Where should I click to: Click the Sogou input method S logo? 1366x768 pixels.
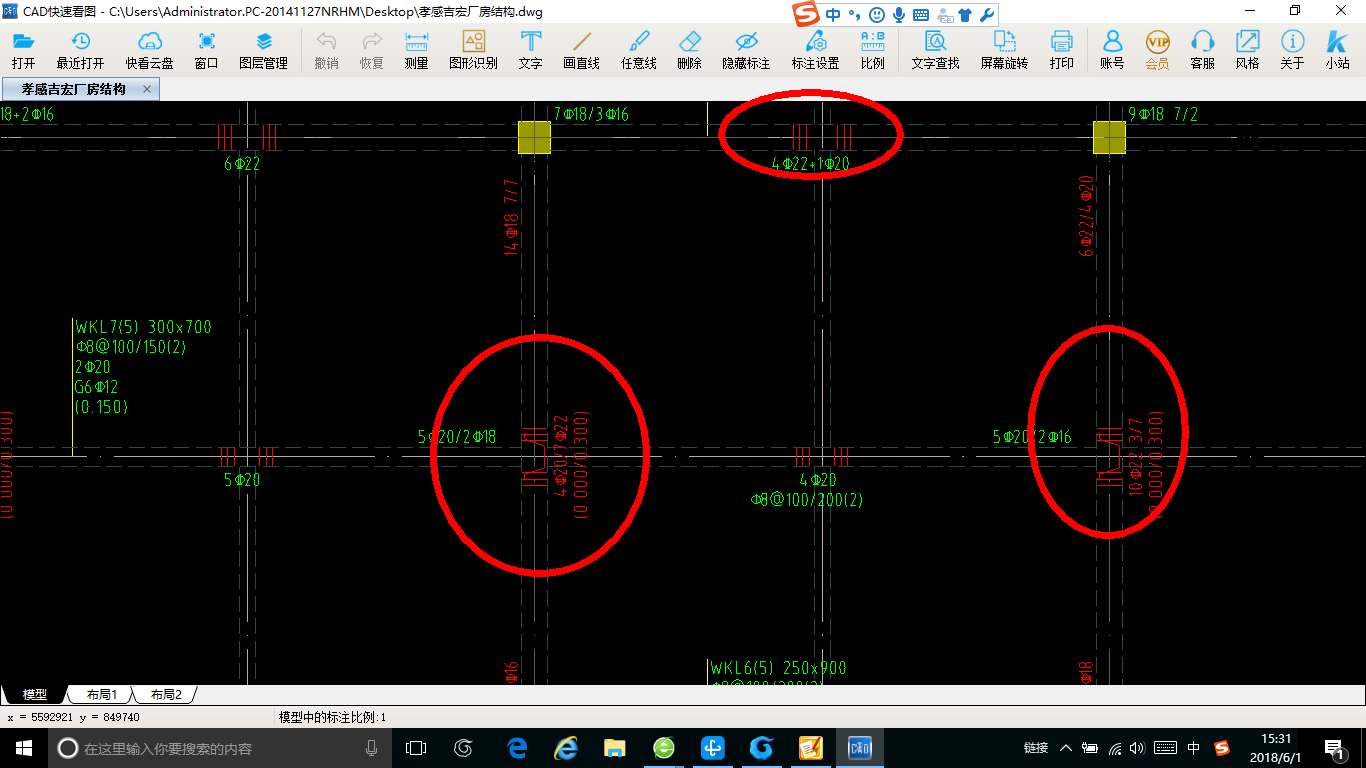coord(806,14)
